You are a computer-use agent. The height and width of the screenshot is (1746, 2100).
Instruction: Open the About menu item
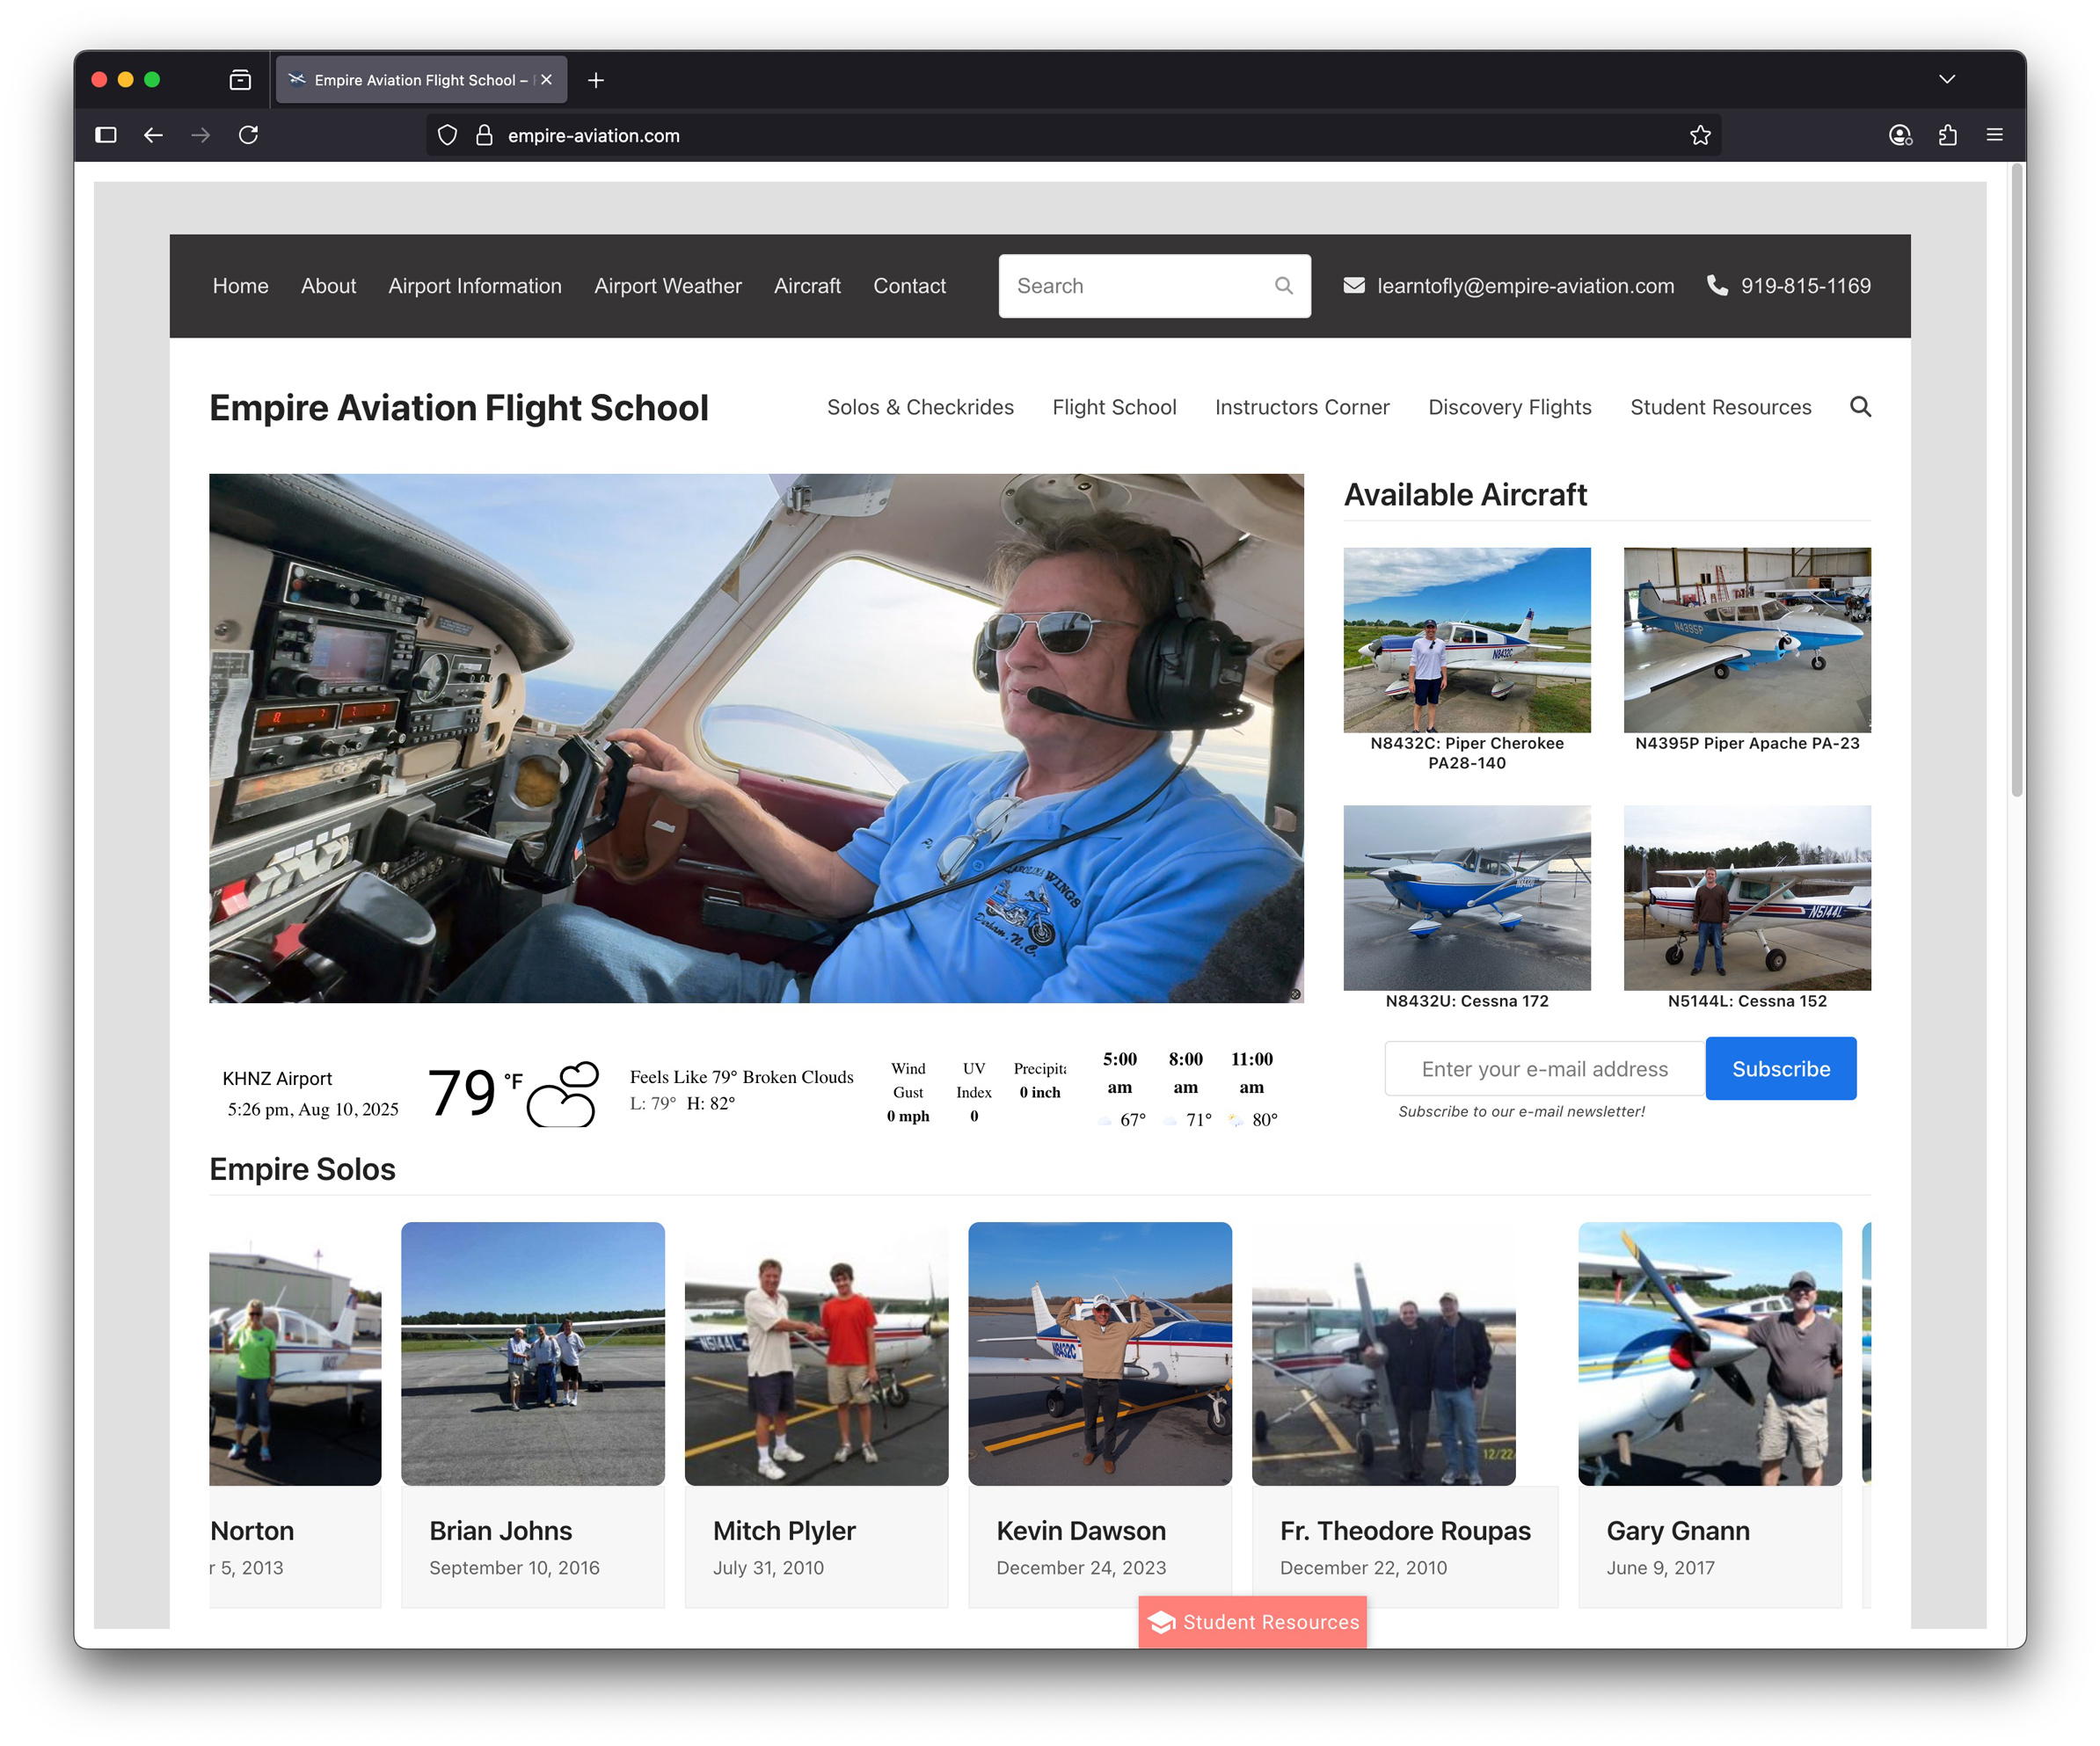pos(329,286)
